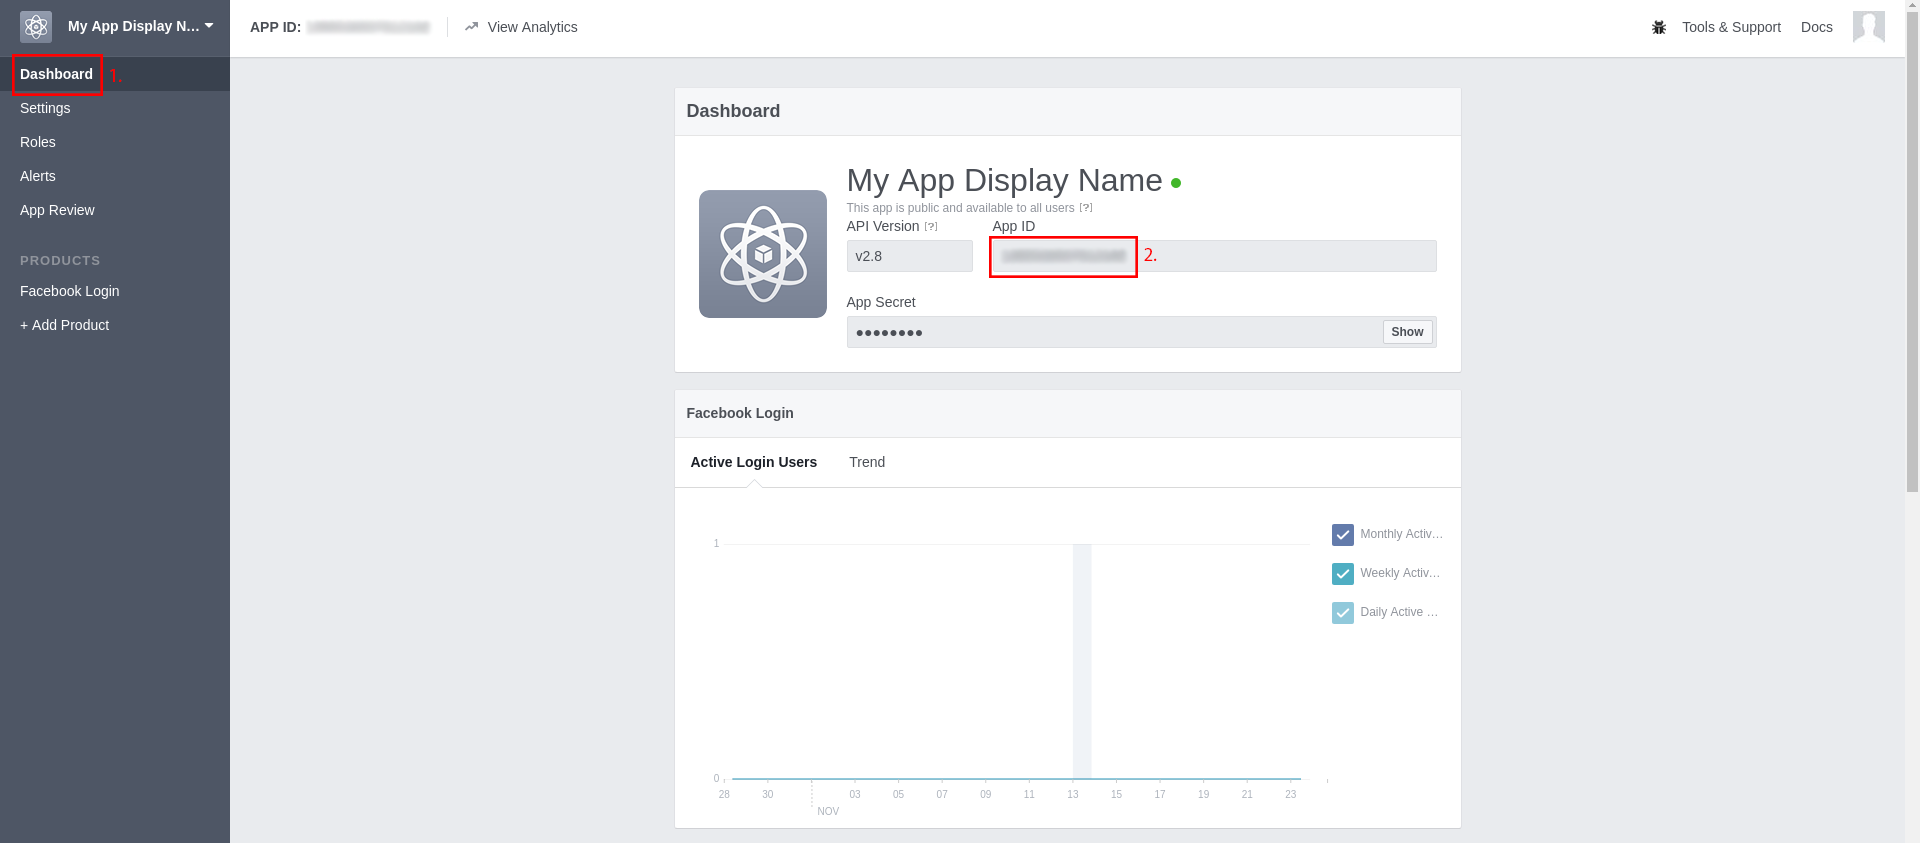Click the App Secret field
This screenshot has height=843, width=1920.
coord(1142,332)
